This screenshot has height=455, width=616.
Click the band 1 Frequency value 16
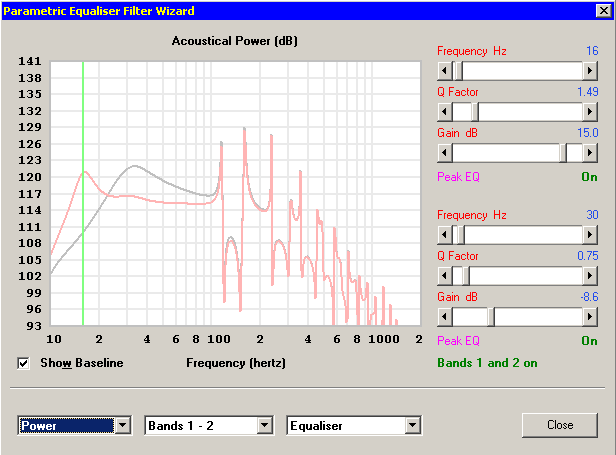(592, 51)
